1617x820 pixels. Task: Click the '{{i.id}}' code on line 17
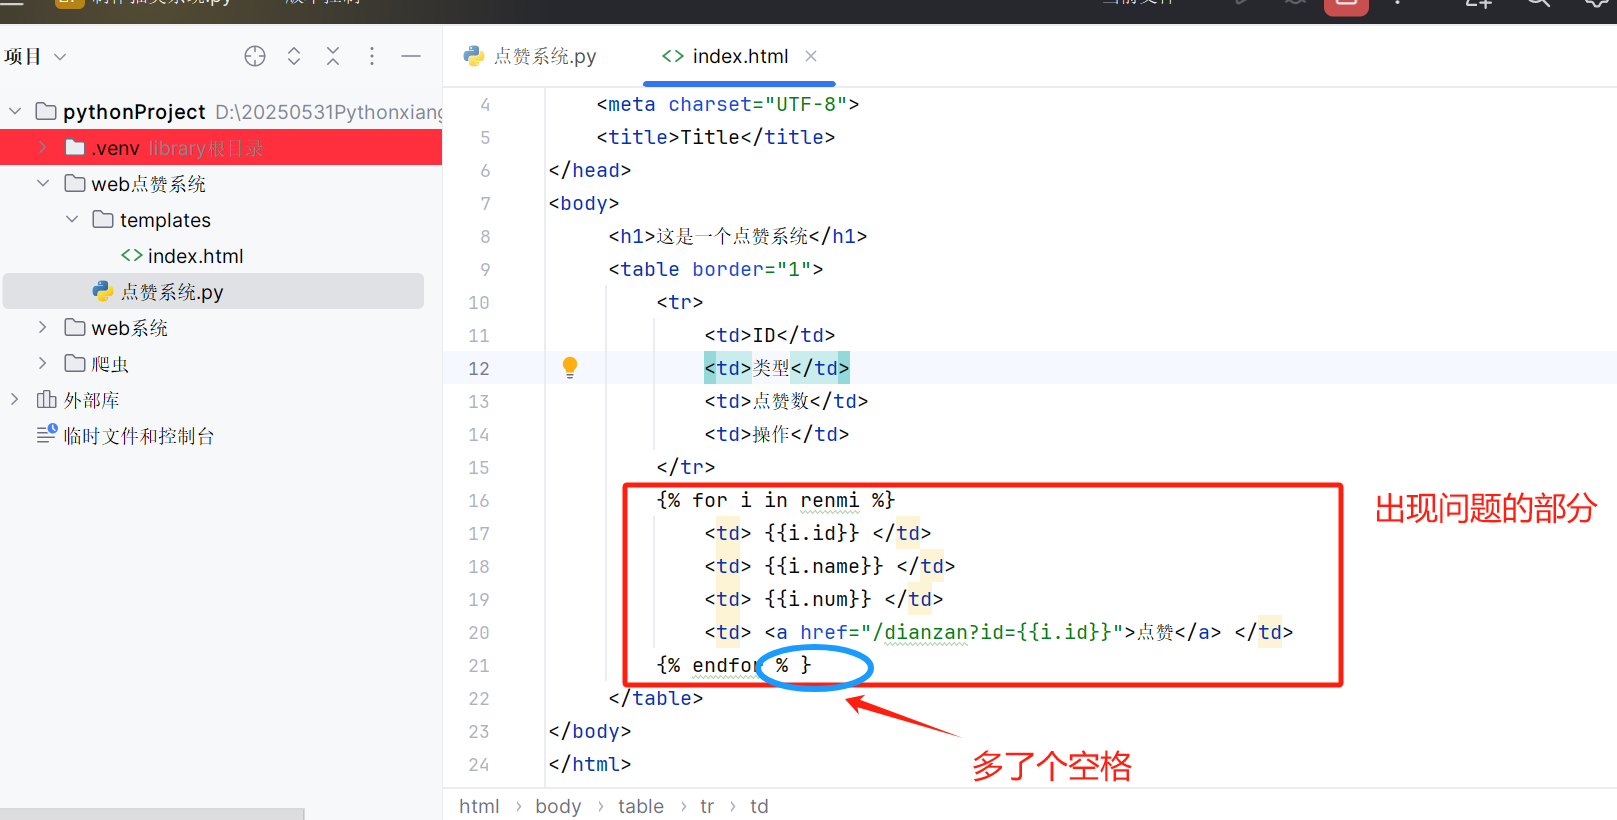point(812,533)
